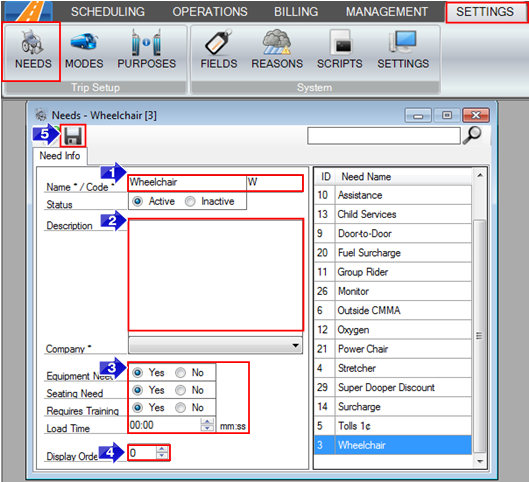Viewport: 529px width, 482px height.
Task: Open the PURPOSES icon
Action: coord(146,42)
